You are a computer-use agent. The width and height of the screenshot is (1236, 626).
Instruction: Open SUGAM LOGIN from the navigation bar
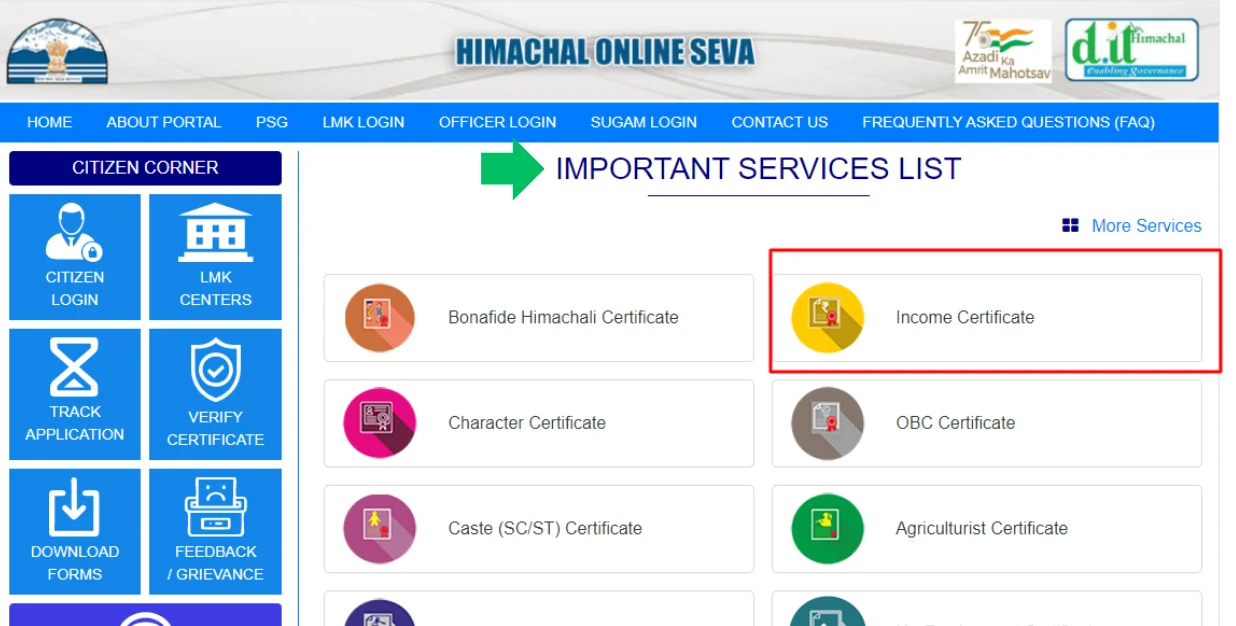click(x=643, y=122)
